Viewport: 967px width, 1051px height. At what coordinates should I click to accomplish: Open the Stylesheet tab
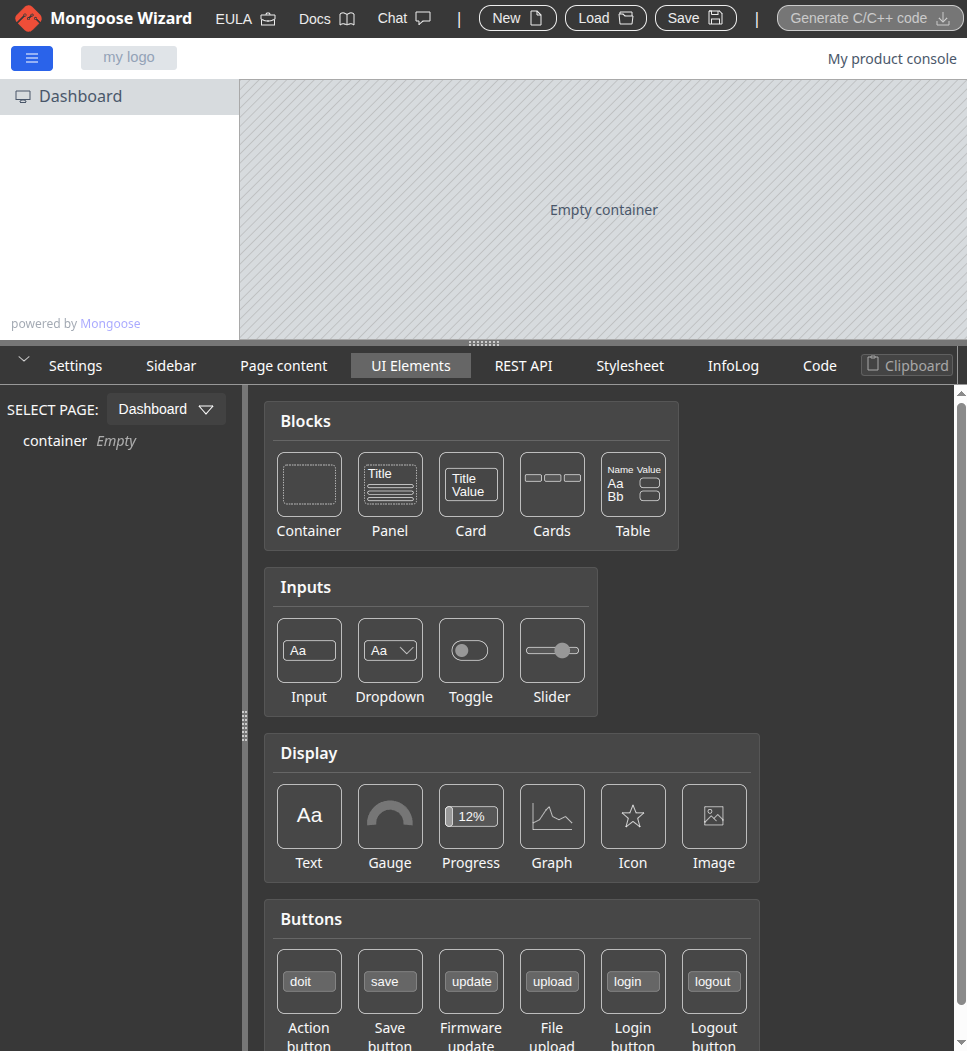(629, 366)
